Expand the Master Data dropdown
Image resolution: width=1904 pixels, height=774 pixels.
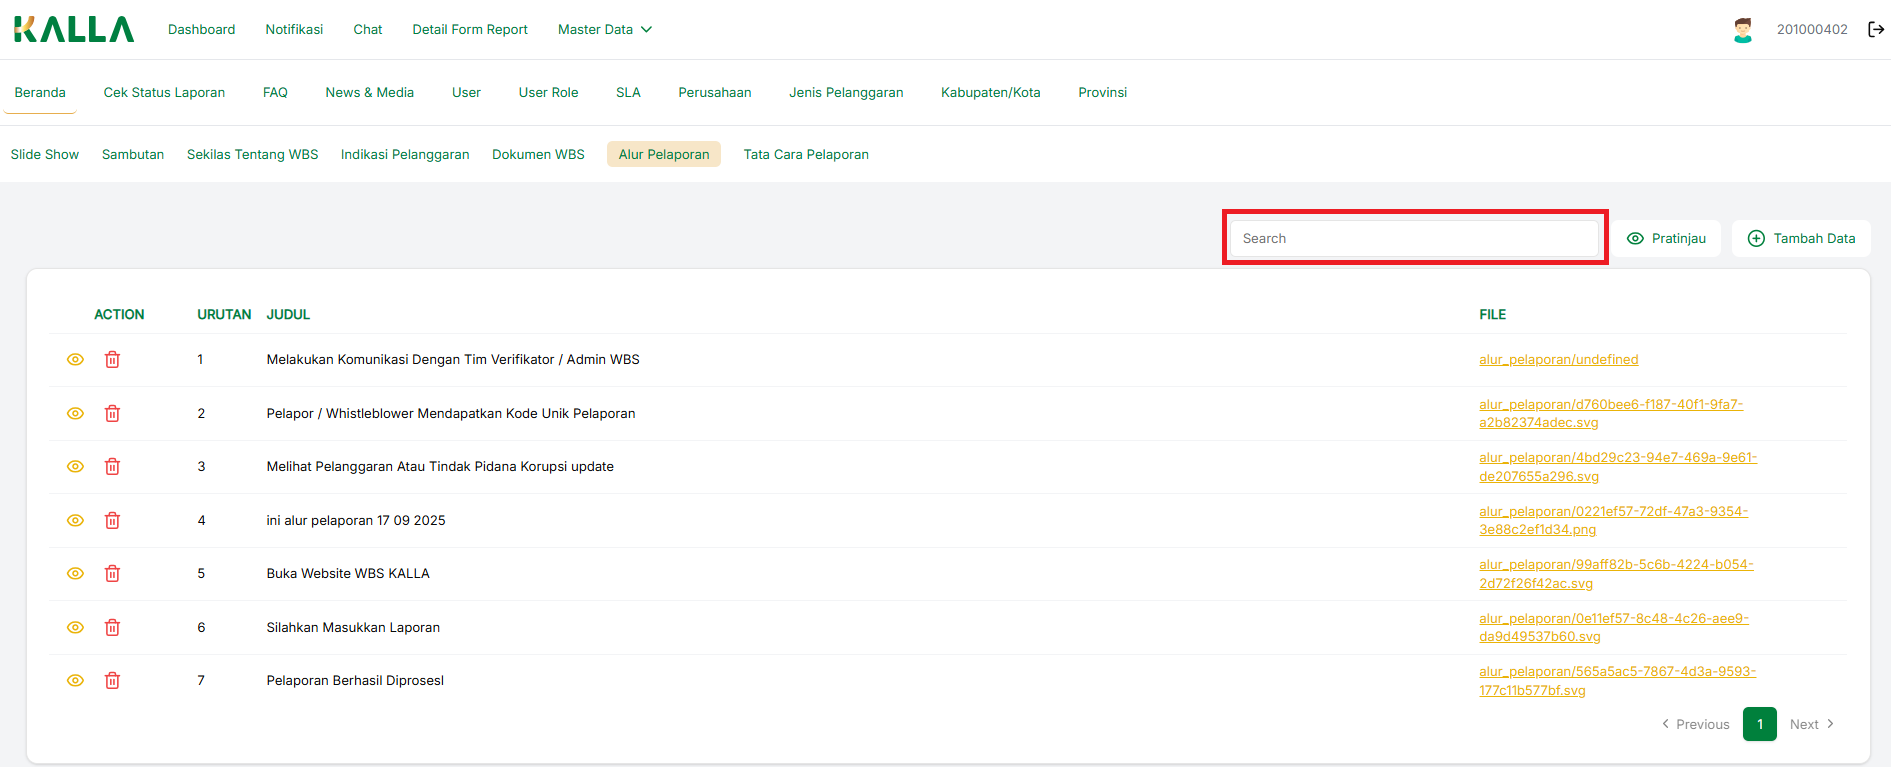click(x=604, y=30)
